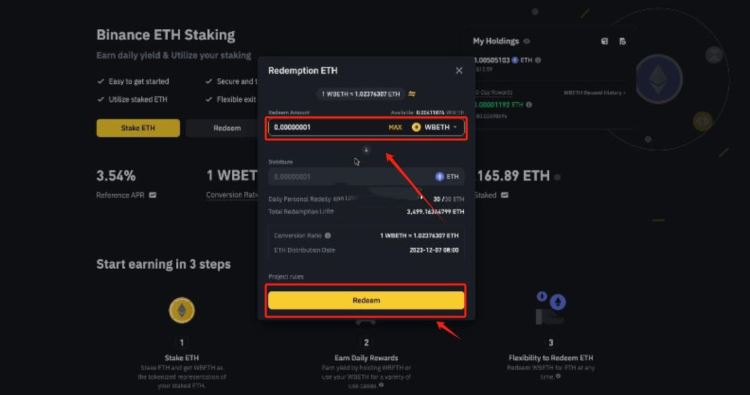
Task: Click the Redeem Amount input field
Action: coord(328,127)
